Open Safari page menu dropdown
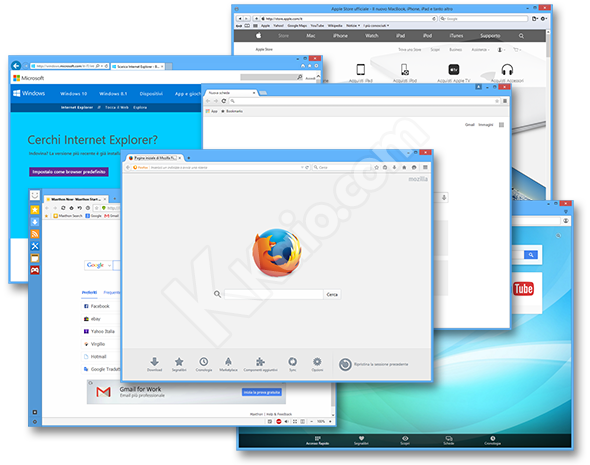 (535, 18)
